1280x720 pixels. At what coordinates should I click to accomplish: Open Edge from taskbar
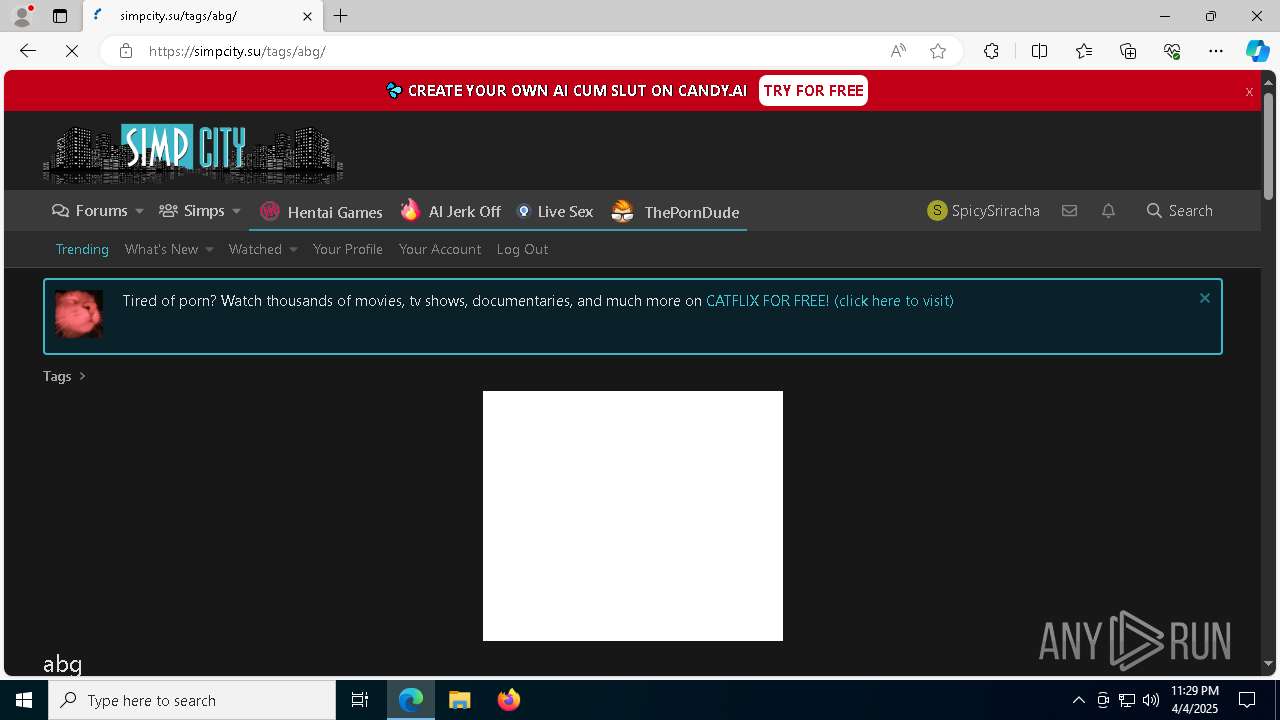[x=411, y=700]
